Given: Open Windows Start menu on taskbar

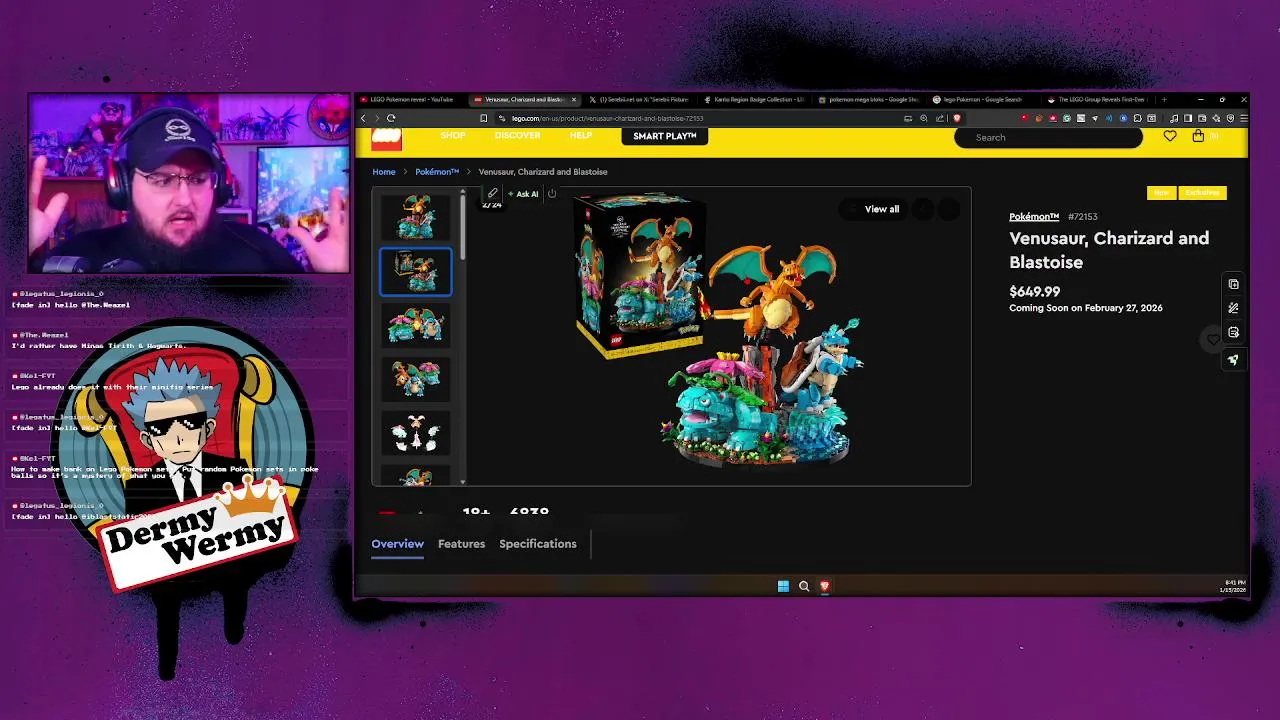Looking at the screenshot, I should [x=783, y=586].
